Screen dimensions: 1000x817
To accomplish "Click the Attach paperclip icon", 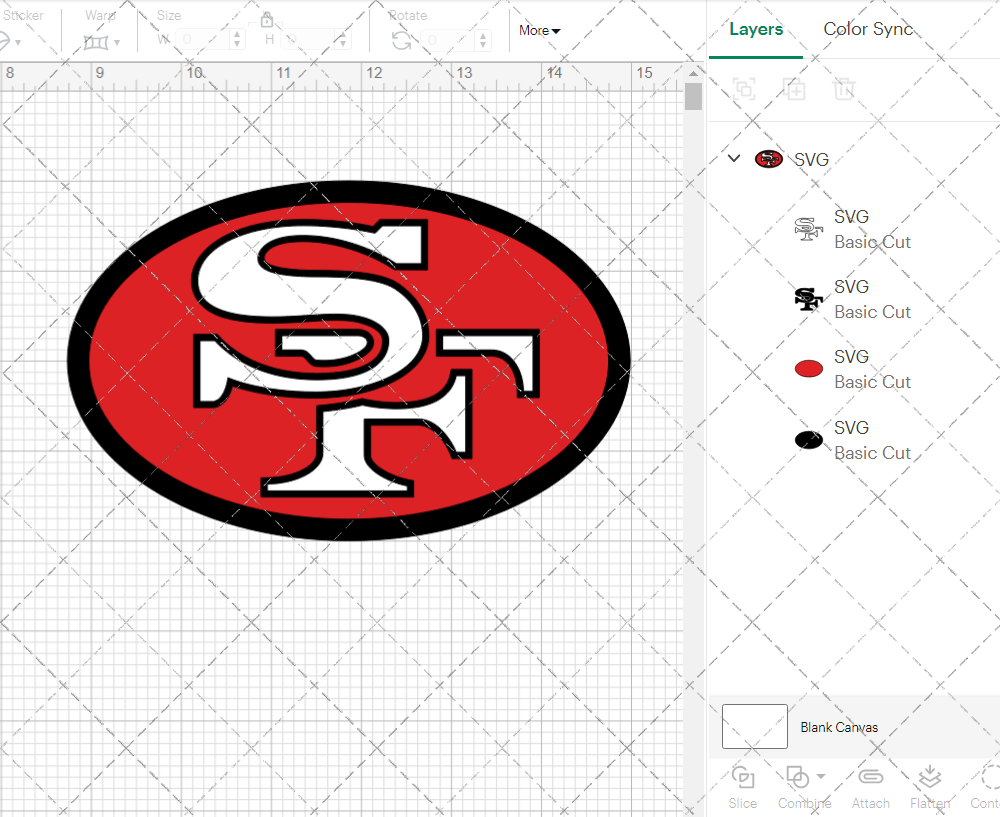I will click(870, 778).
